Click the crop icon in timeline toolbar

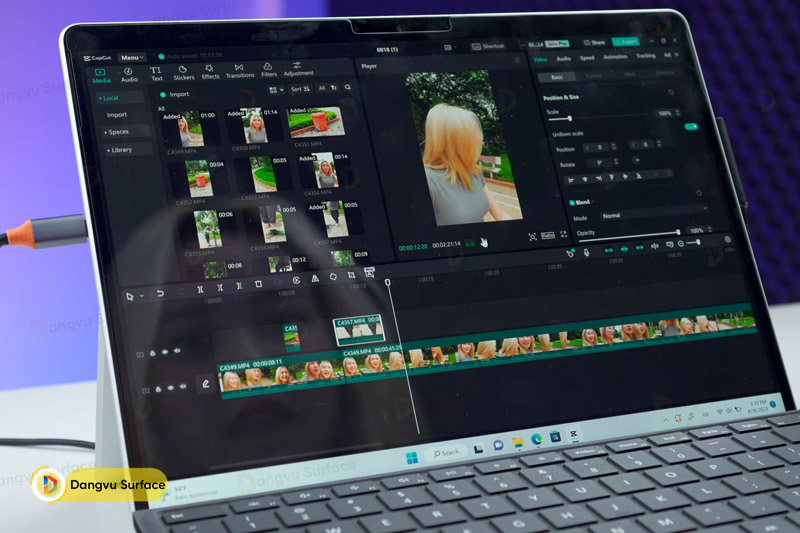click(x=351, y=275)
